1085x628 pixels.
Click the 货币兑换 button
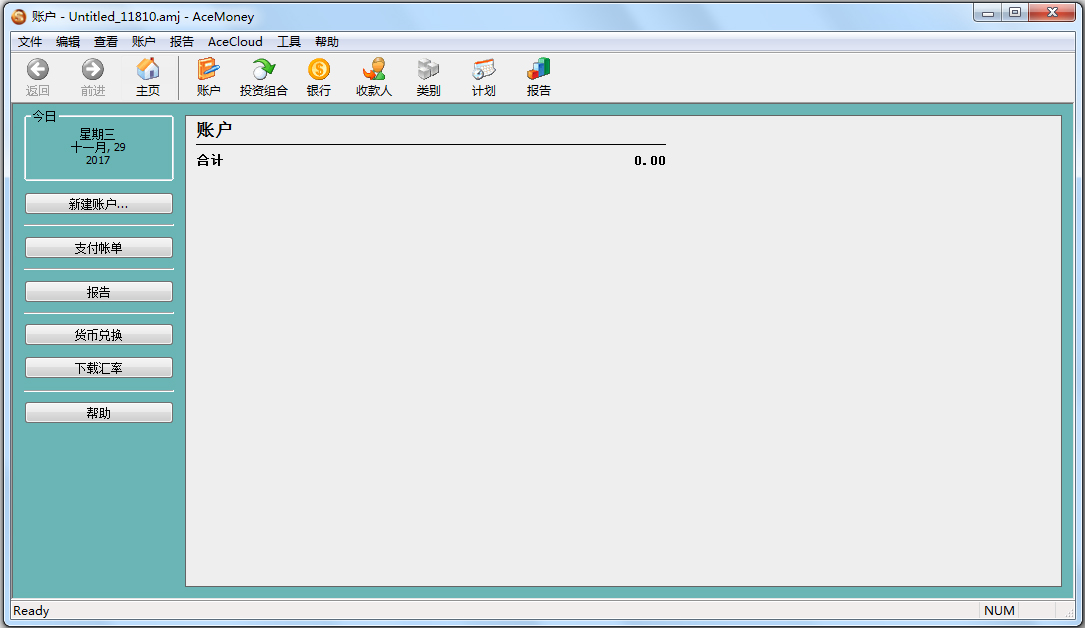click(99, 335)
